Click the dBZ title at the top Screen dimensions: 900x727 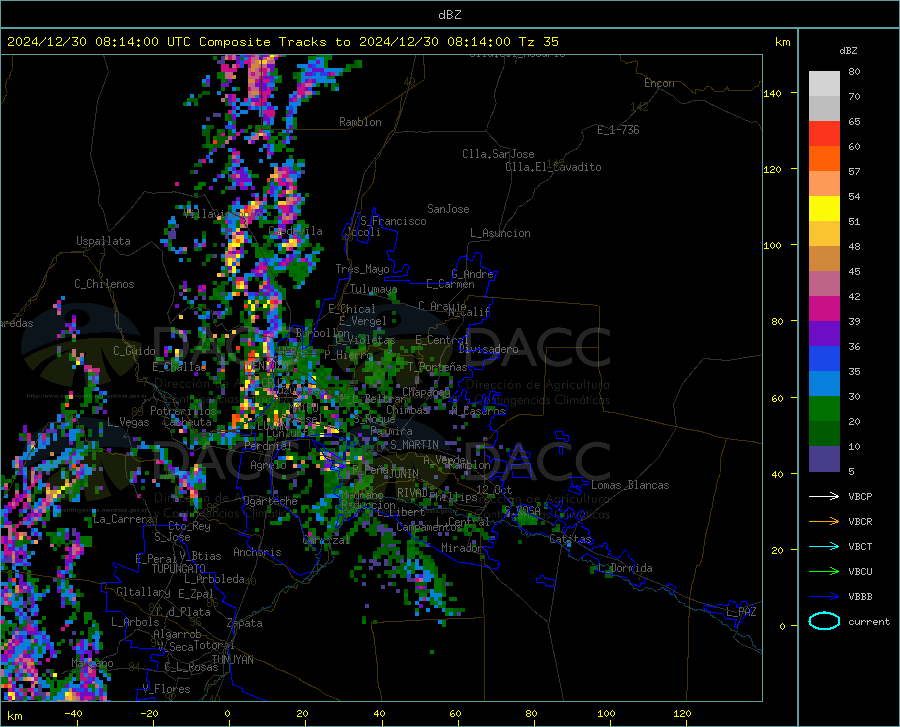449,15
